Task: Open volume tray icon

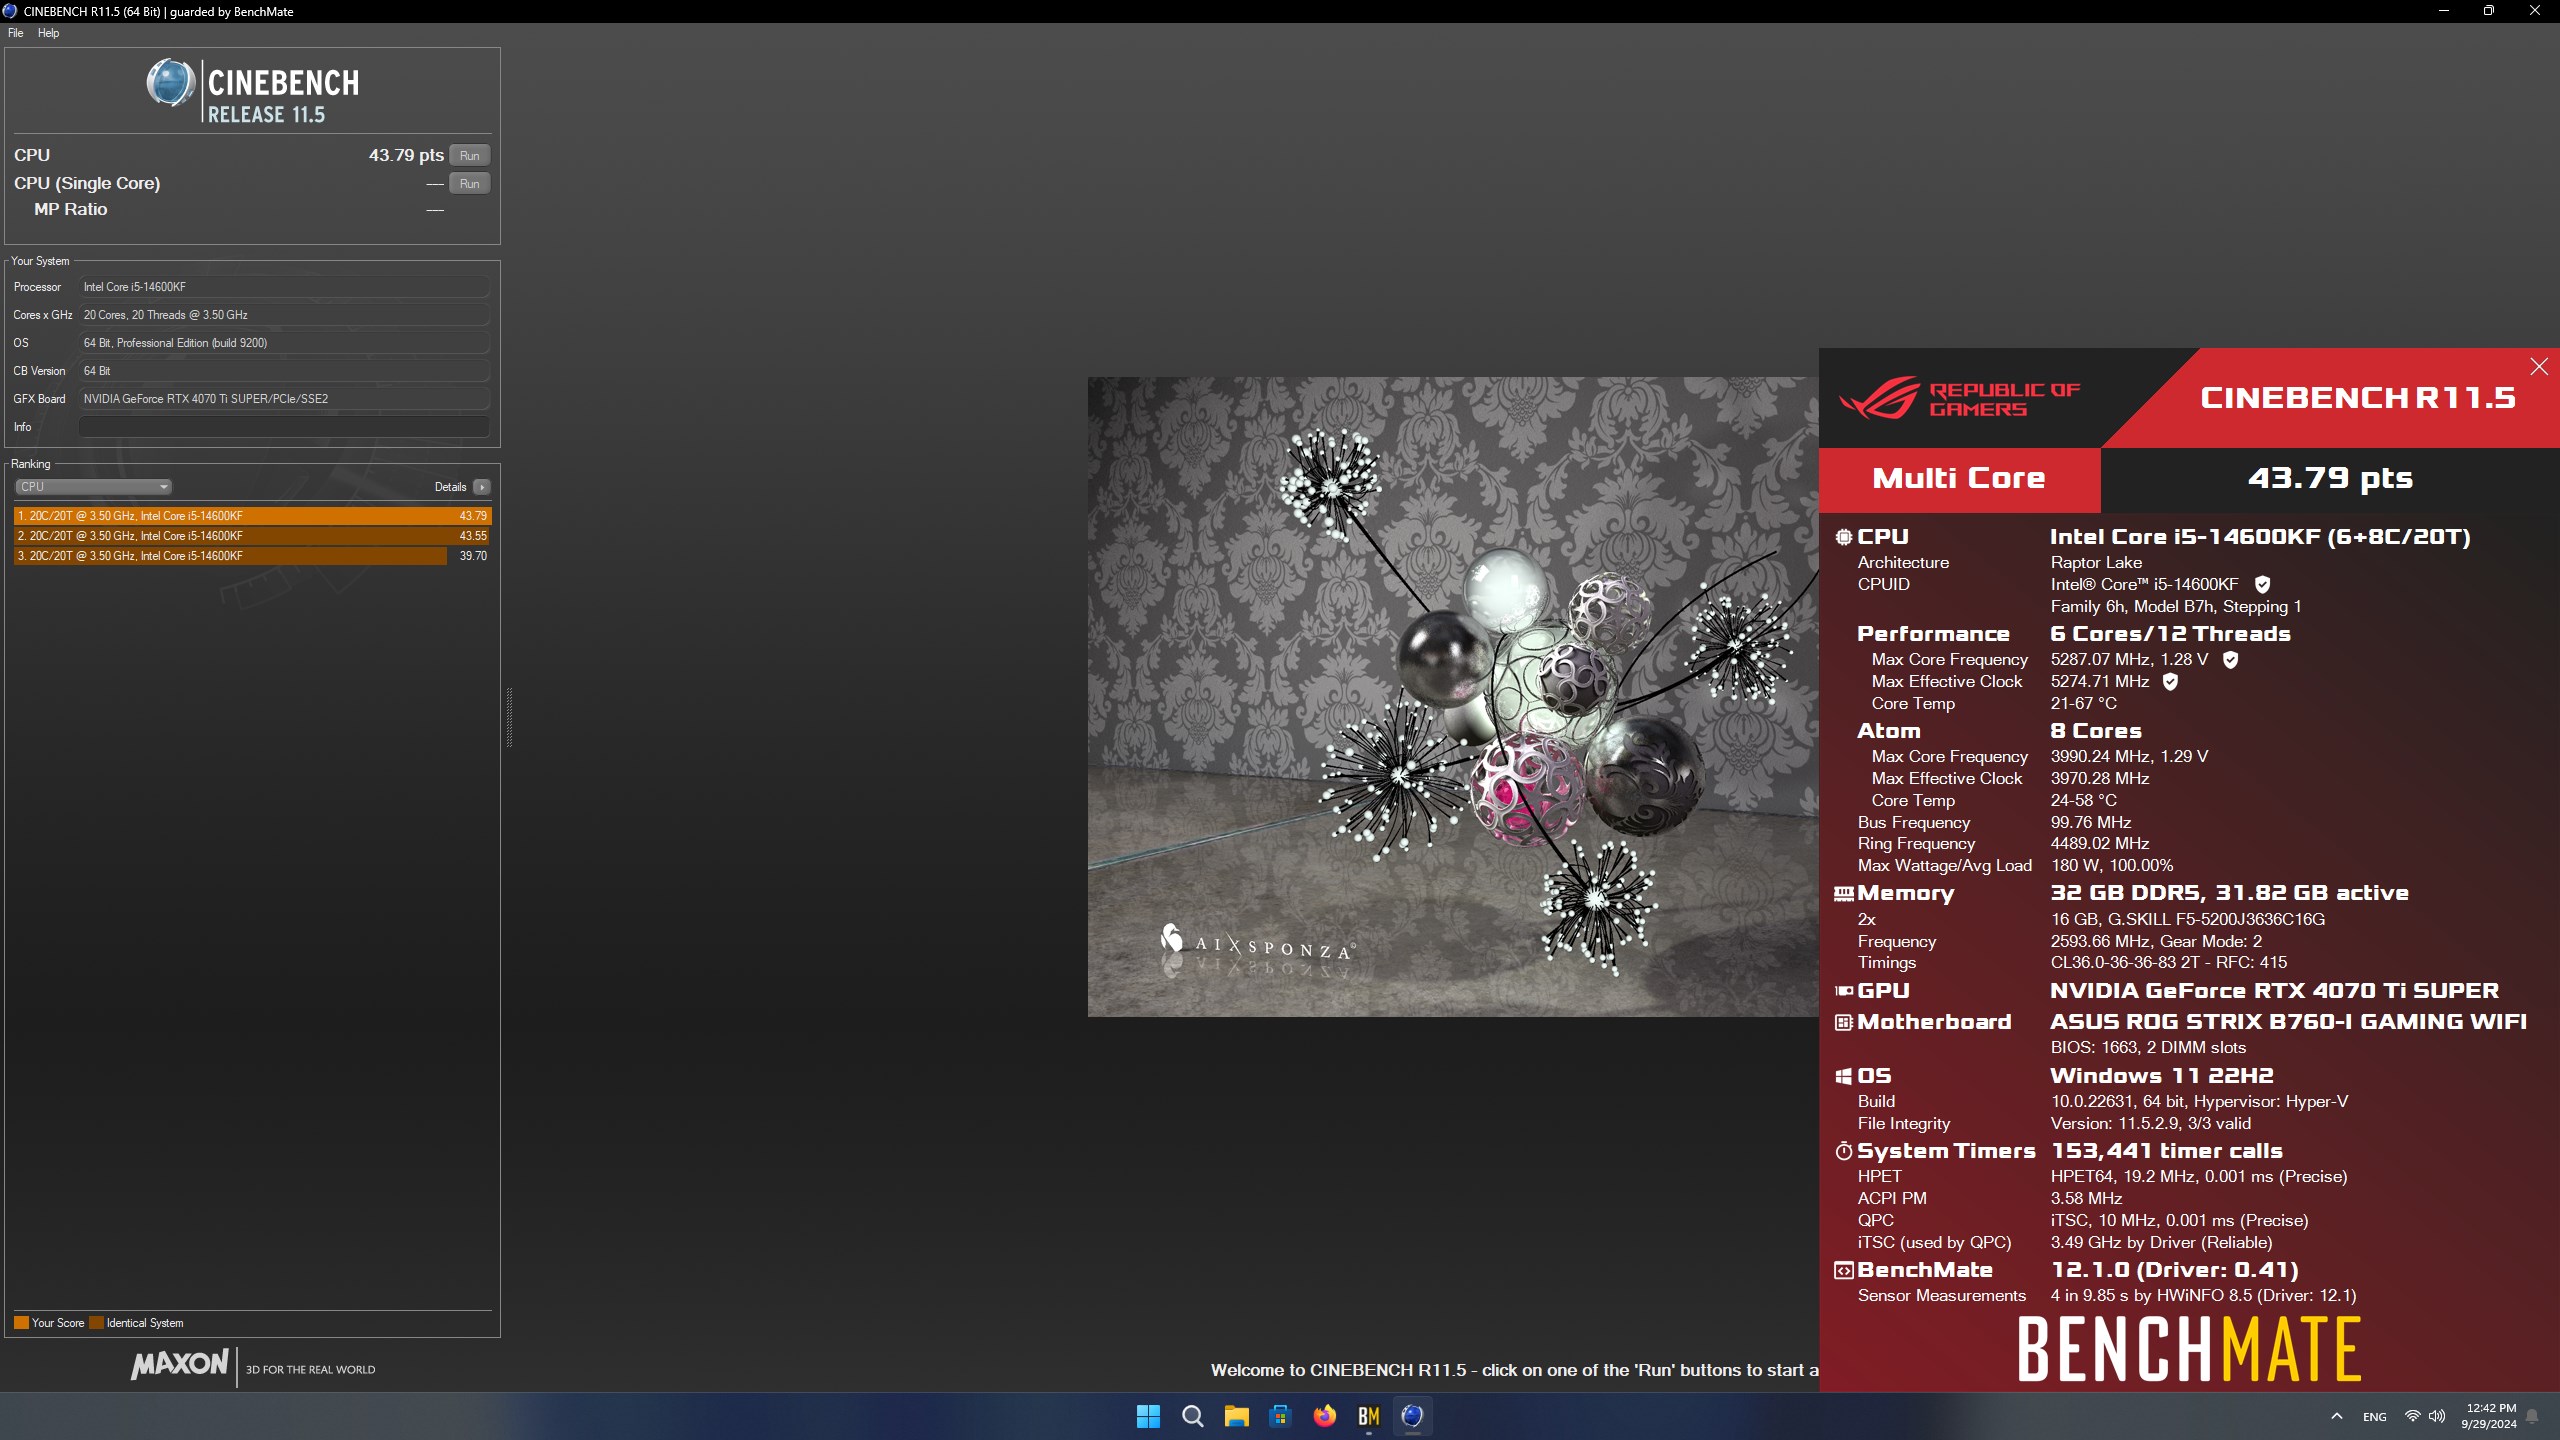Action: (x=2437, y=1416)
